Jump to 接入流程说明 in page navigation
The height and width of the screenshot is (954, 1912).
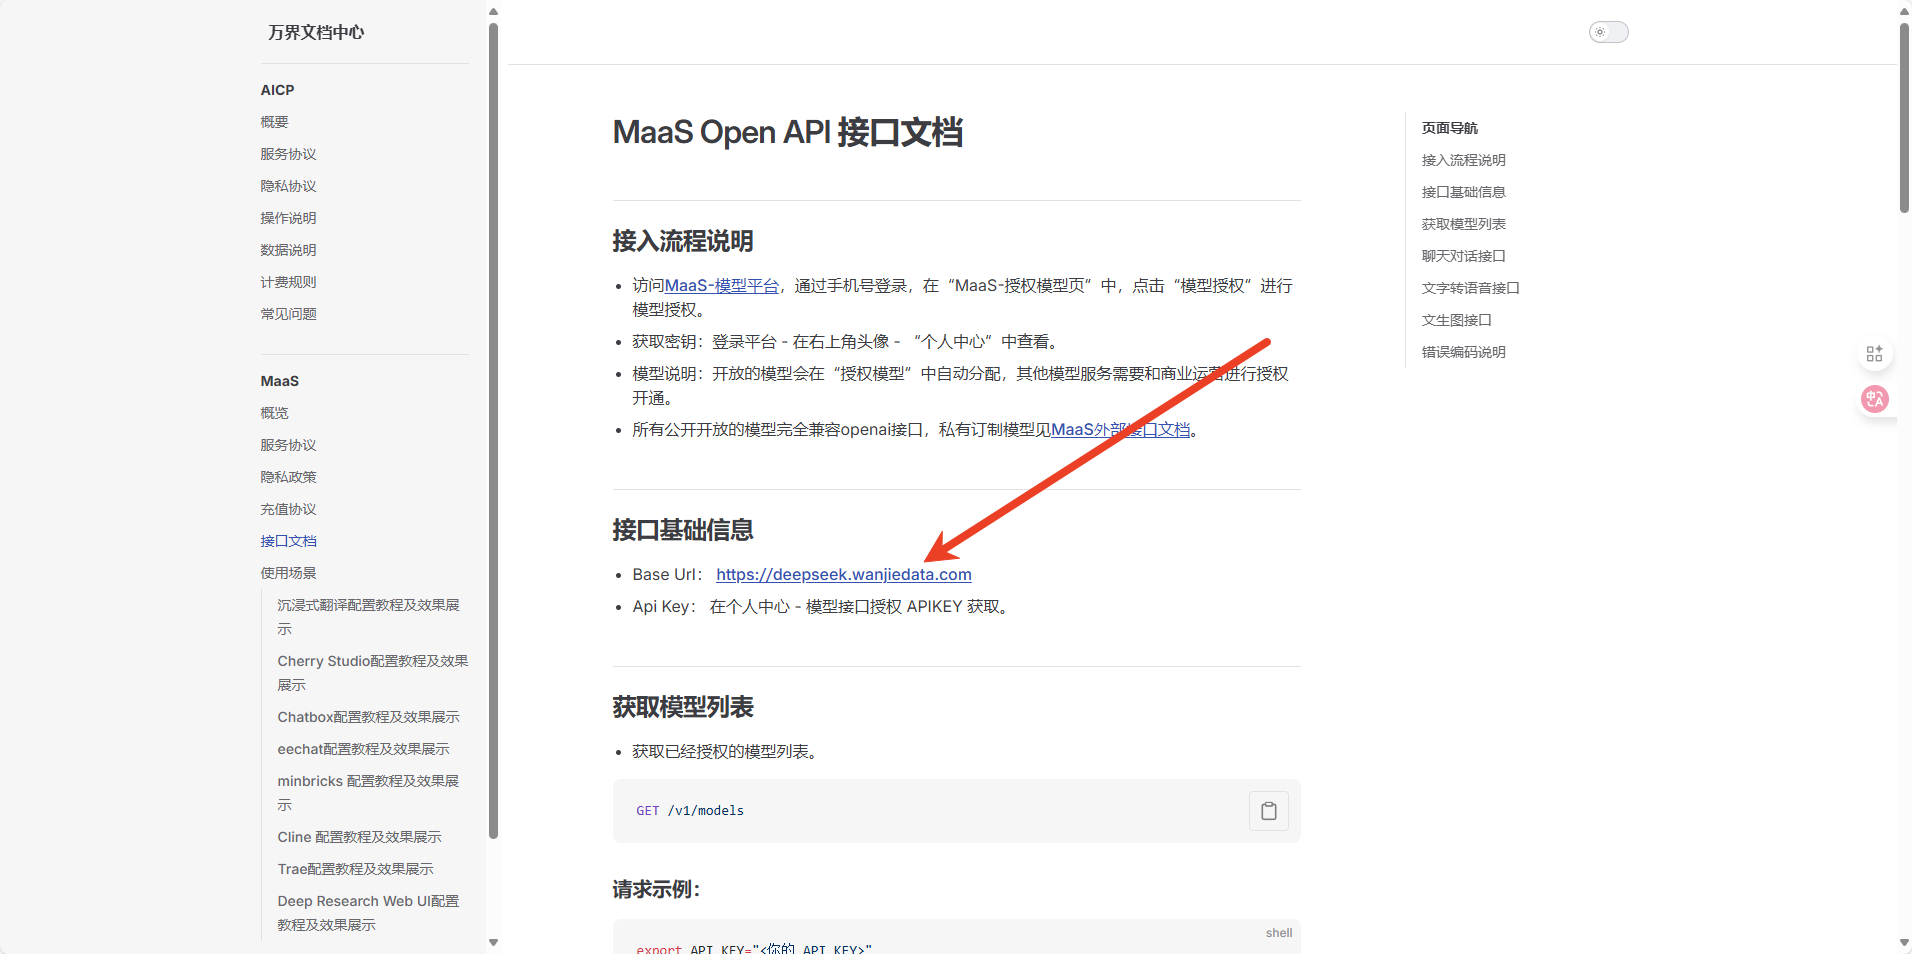[x=1463, y=160]
